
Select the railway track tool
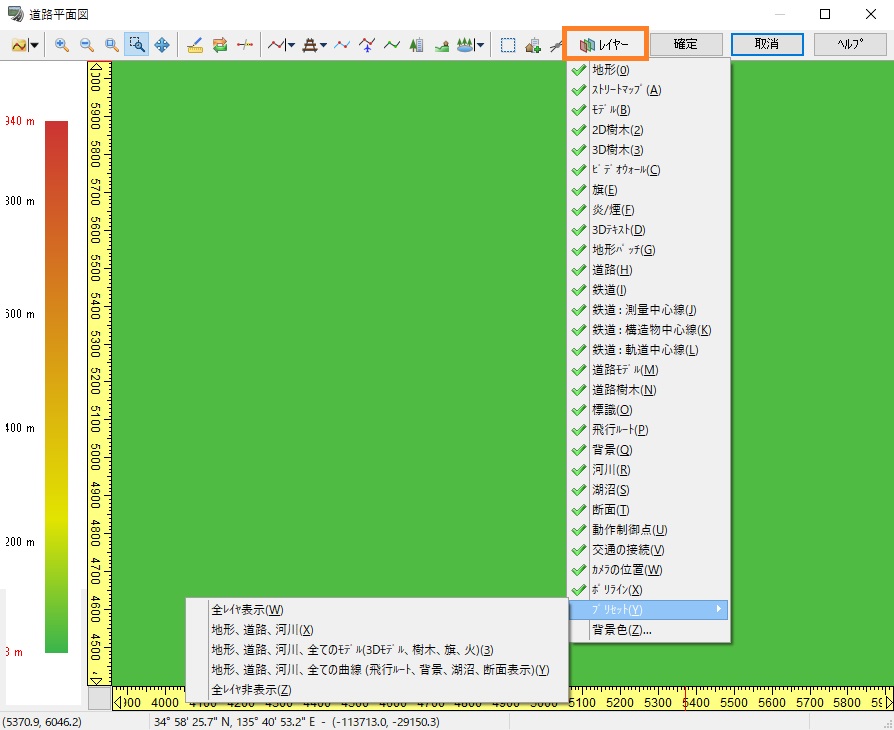pos(310,44)
